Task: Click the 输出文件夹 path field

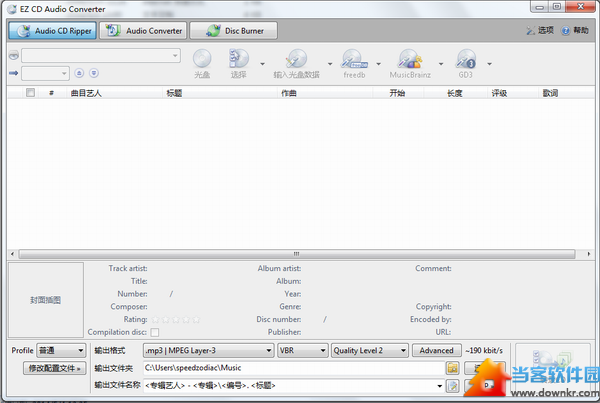Action: click(293, 368)
